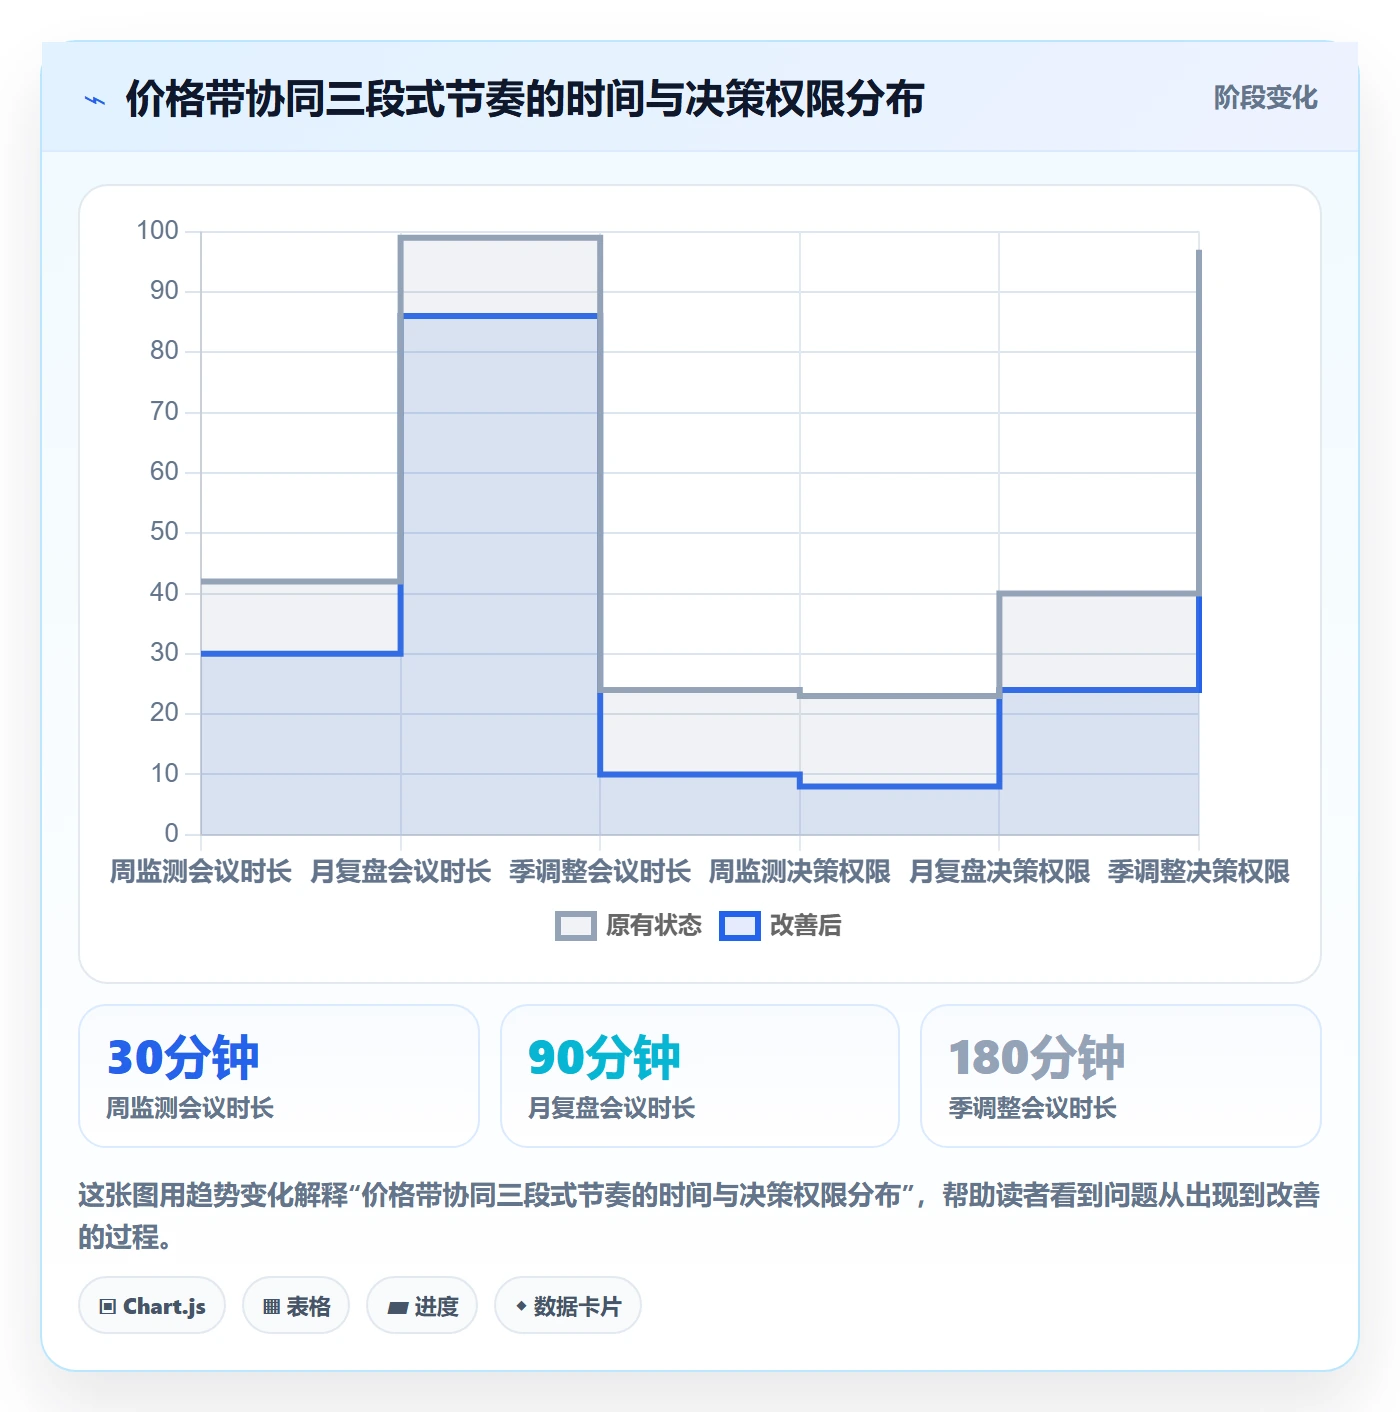
Task: Click the 50 value on the y-axis
Action: (x=164, y=532)
